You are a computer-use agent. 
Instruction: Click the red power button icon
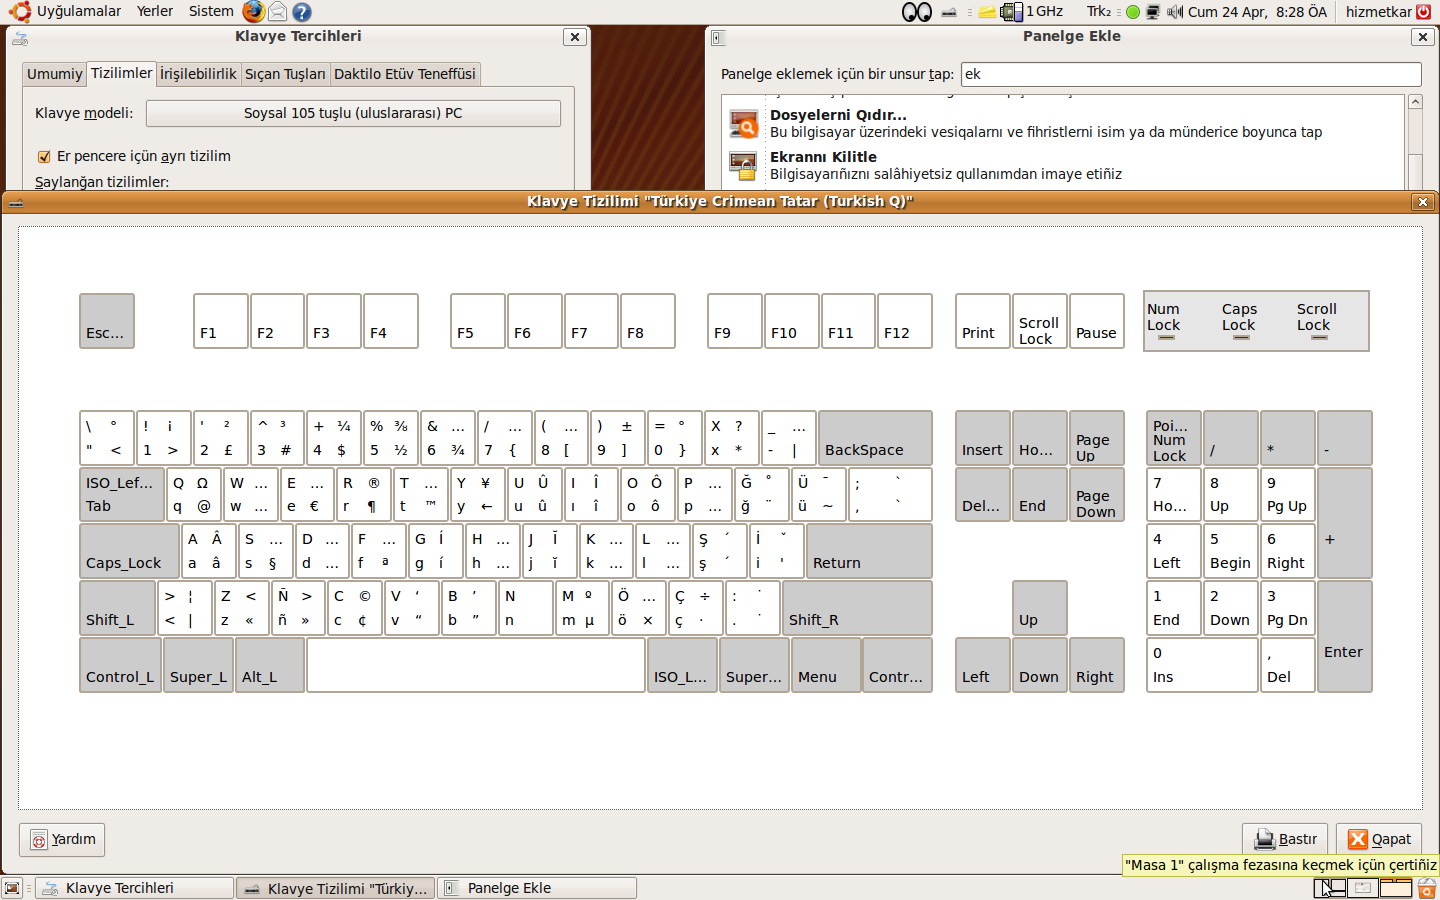(1424, 12)
